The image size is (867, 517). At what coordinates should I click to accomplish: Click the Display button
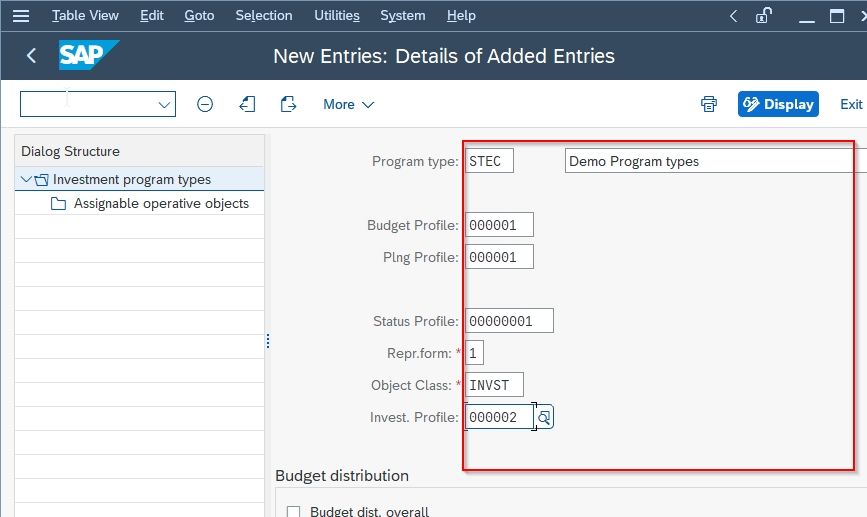pyautogui.click(x=778, y=104)
